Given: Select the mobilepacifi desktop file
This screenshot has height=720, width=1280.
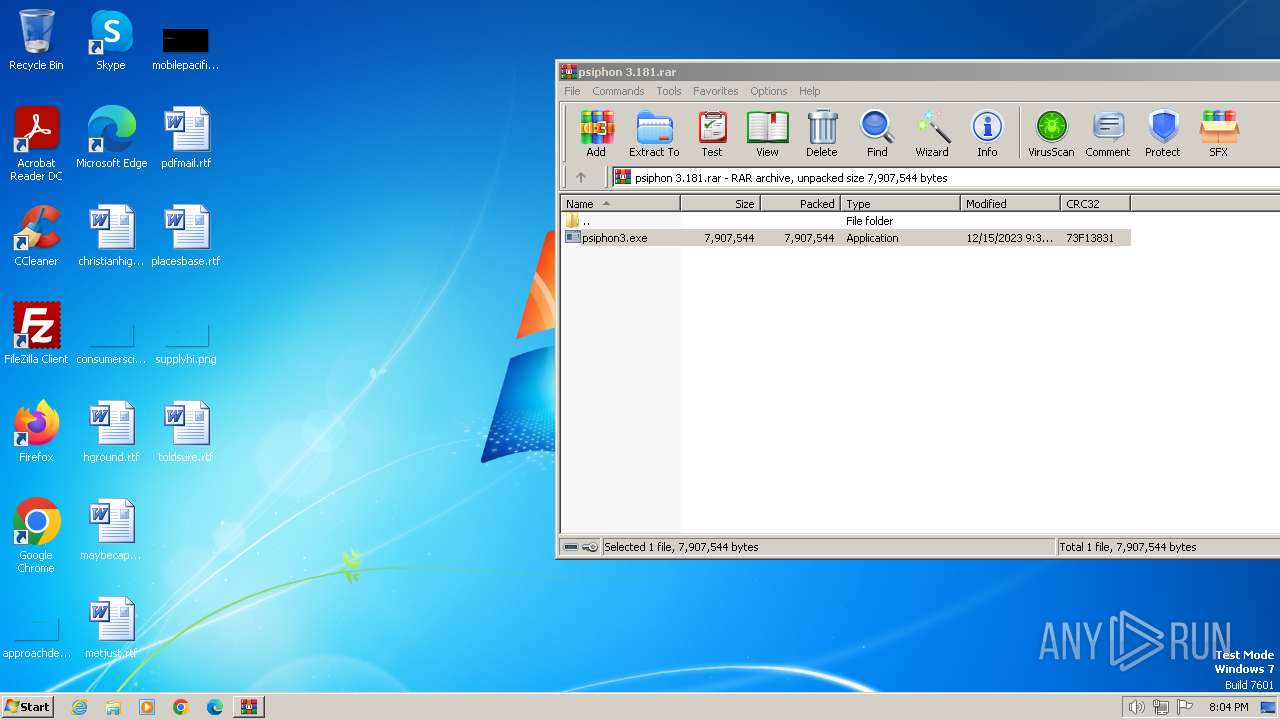Looking at the screenshot, I should coord(186,48).
